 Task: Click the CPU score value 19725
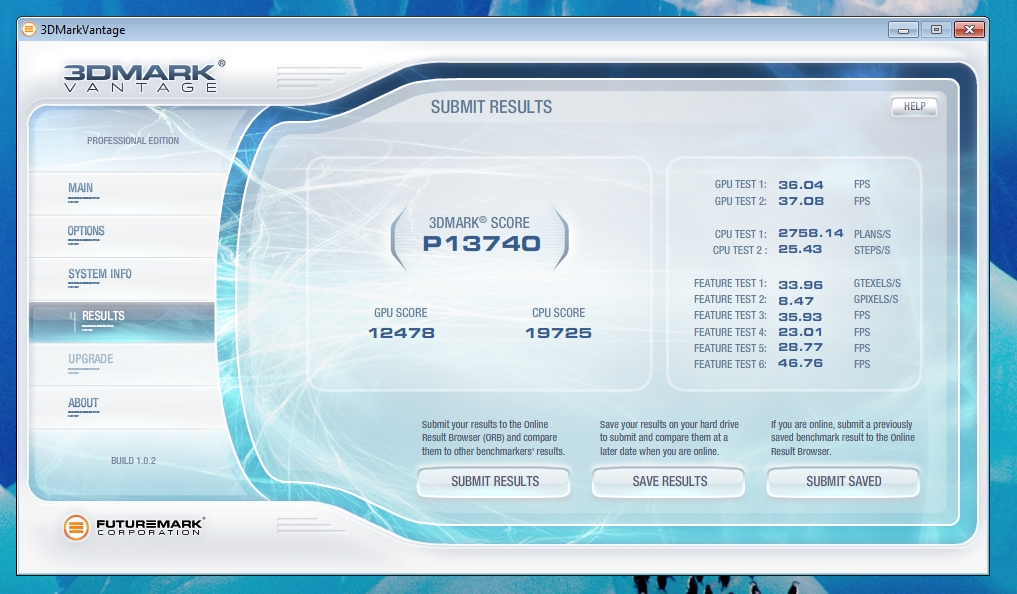coord(558,333)
